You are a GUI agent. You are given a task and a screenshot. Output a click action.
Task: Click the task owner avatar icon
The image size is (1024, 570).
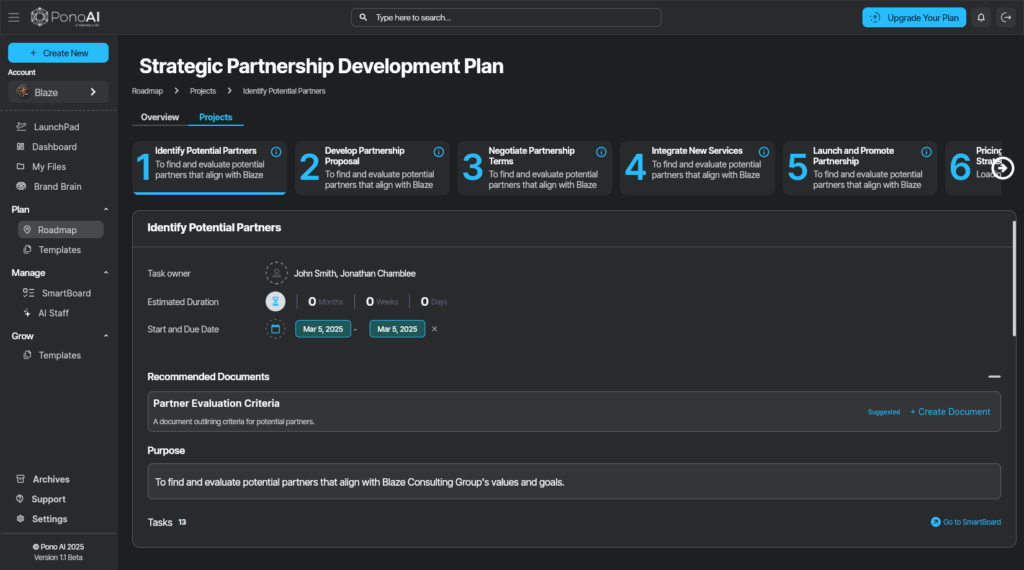[275, 273]
